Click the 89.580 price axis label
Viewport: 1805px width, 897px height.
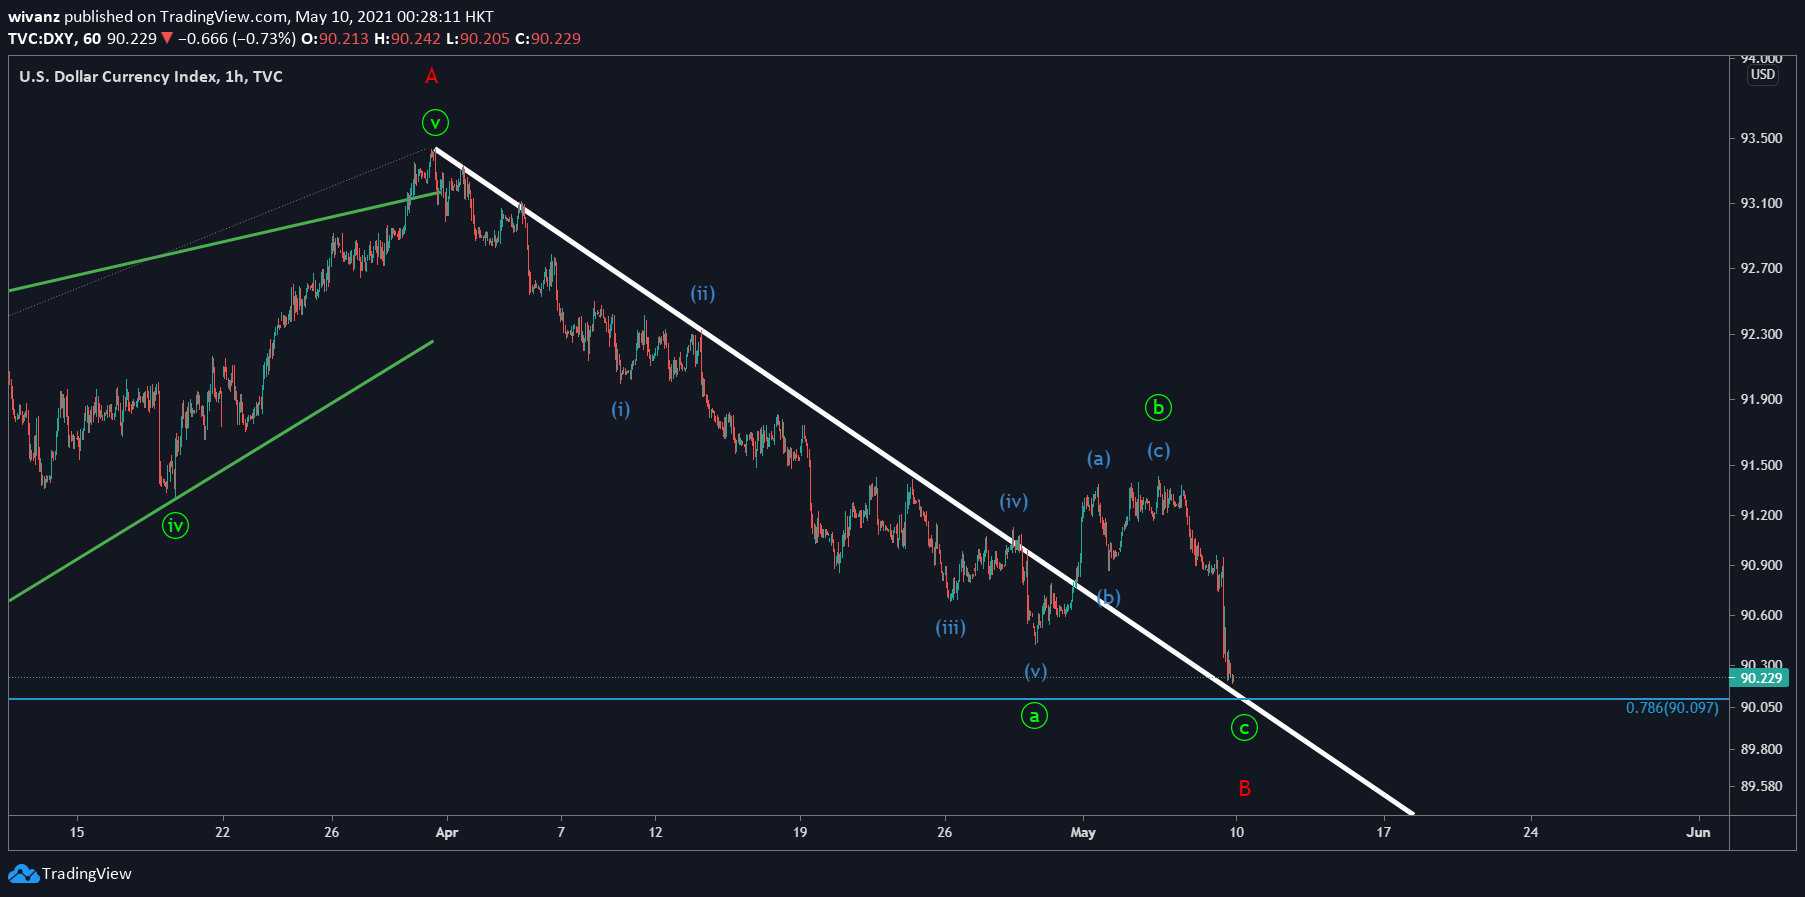[1761, 786]
